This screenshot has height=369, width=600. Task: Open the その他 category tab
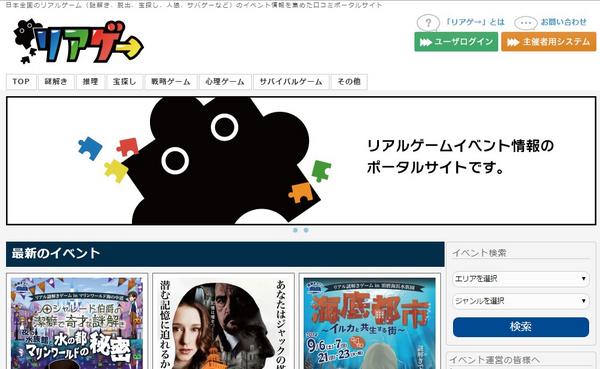[349, 82]
